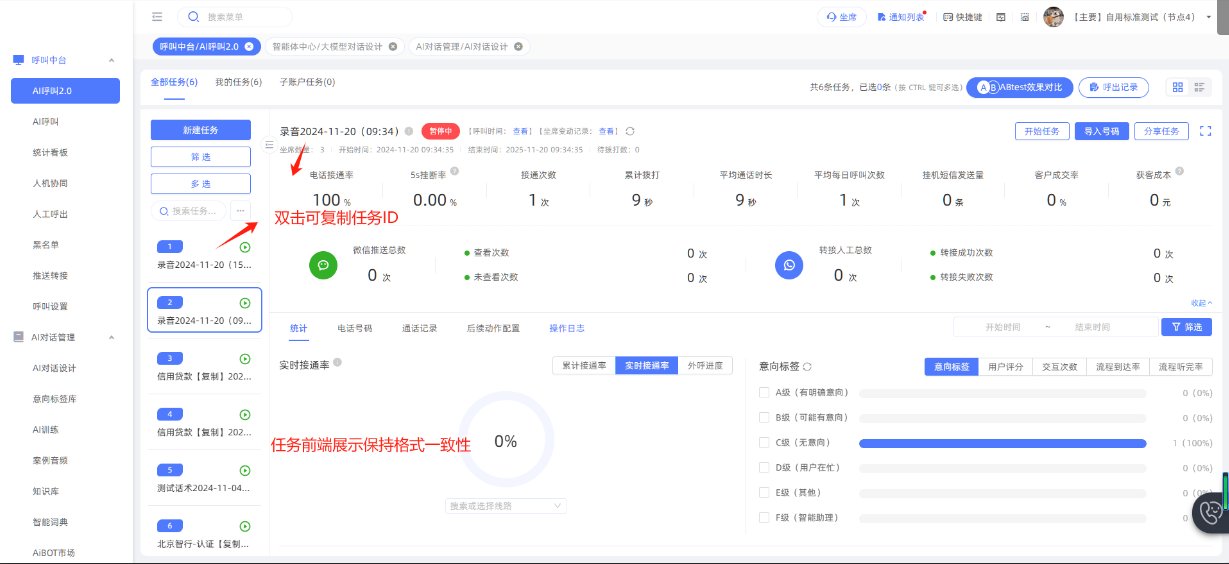Click play icon on task 1 card
The height and width of the screenshot is (564, 1229).
point(245,247)
